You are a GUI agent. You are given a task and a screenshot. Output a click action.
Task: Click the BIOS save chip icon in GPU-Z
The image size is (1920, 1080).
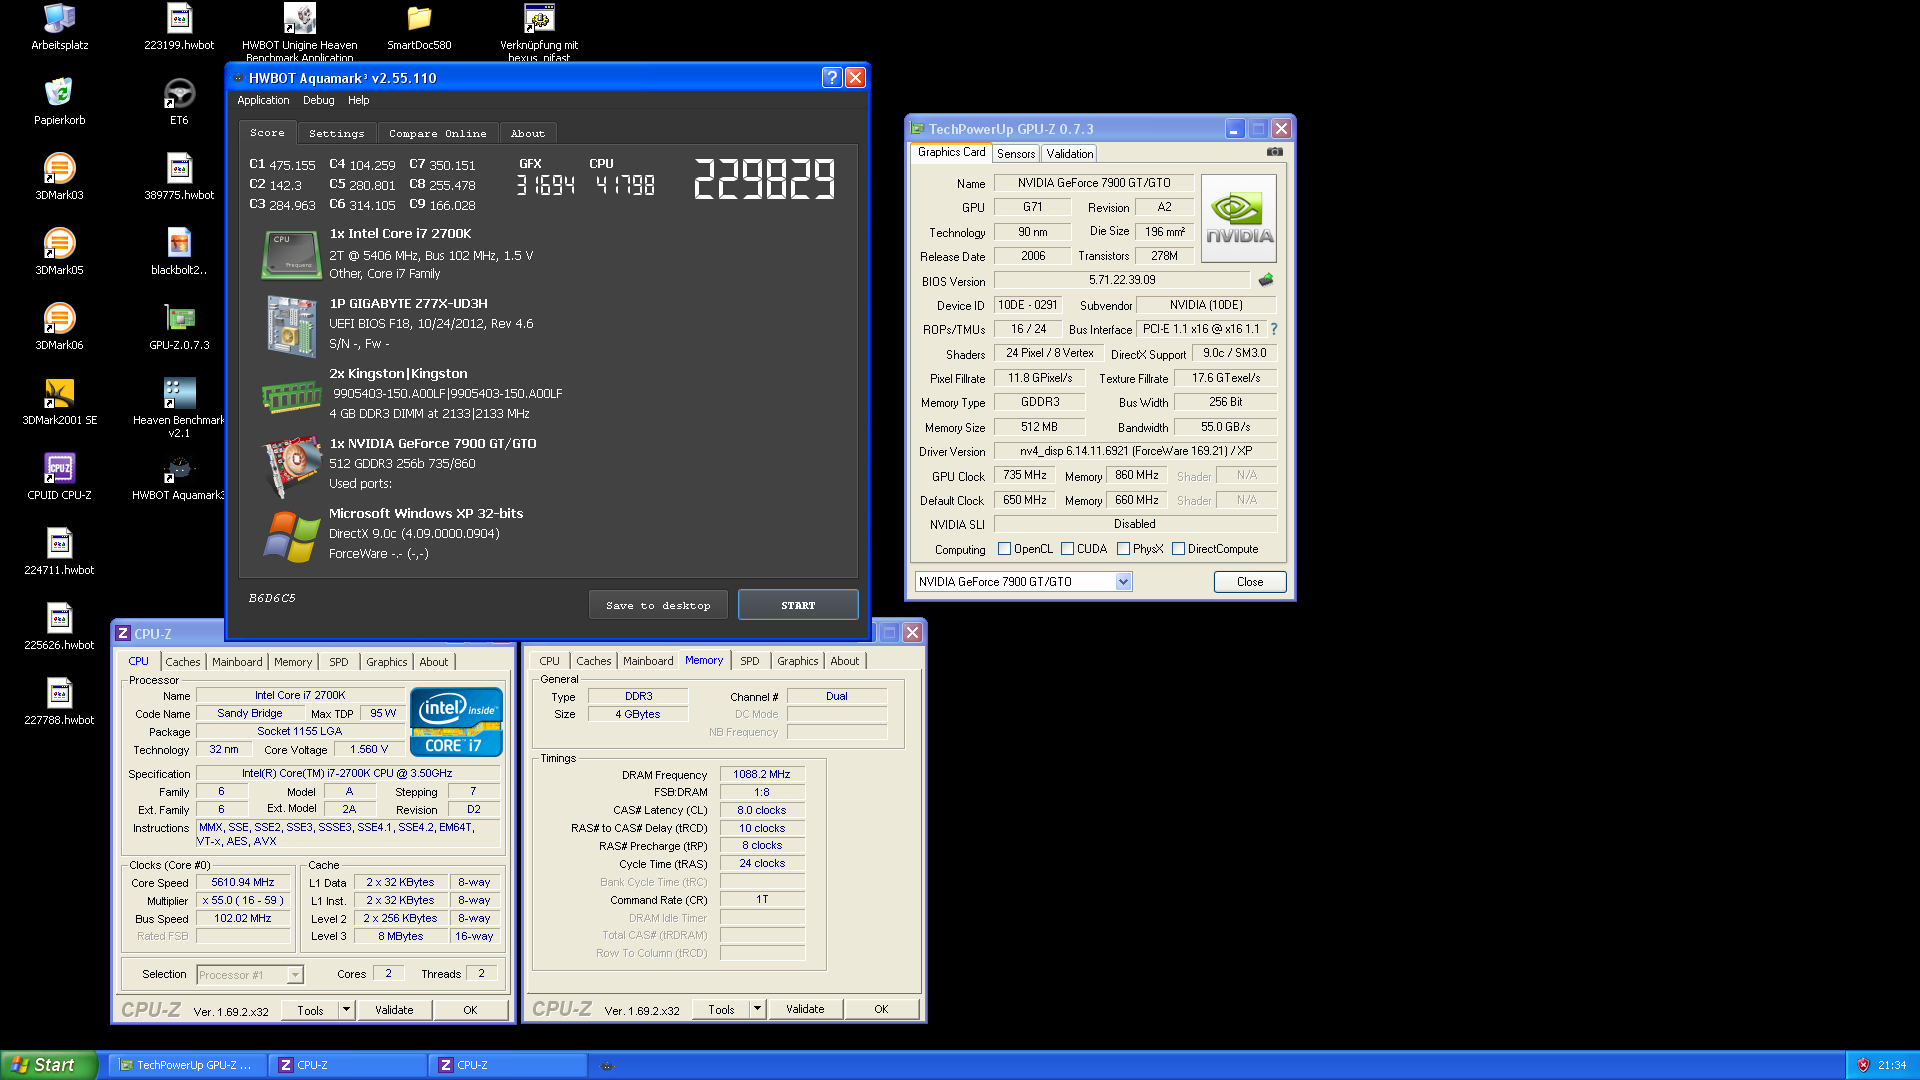coord(1266,280)
